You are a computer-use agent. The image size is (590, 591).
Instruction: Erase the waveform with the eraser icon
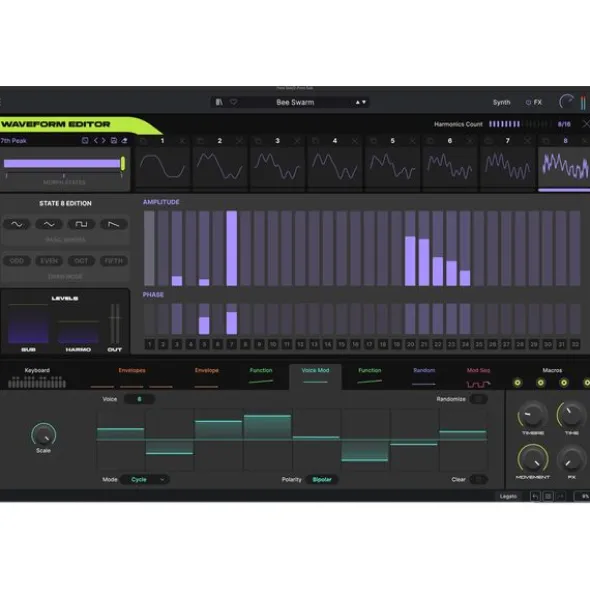[x=124, y=141]
